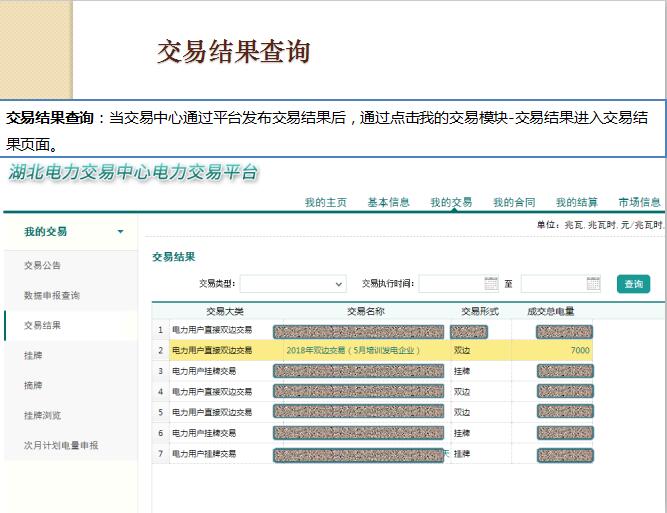Viewport: 667px width, 513px height.
Task: Collapse the 我的交易 sidebar arrow
Action: (121, 232)
